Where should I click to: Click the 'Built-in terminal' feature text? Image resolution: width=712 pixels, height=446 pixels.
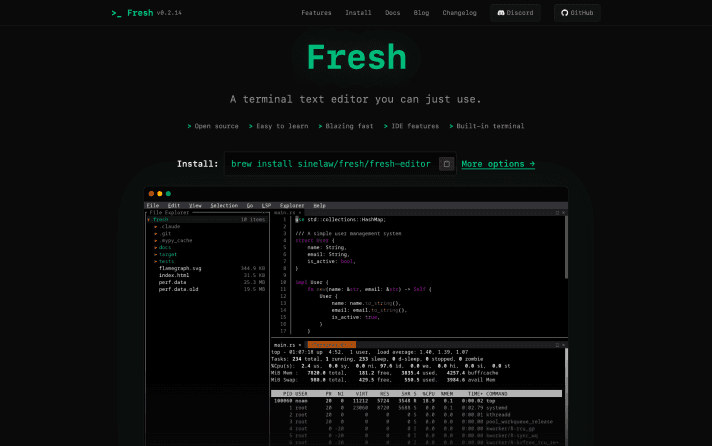[490, 126]
